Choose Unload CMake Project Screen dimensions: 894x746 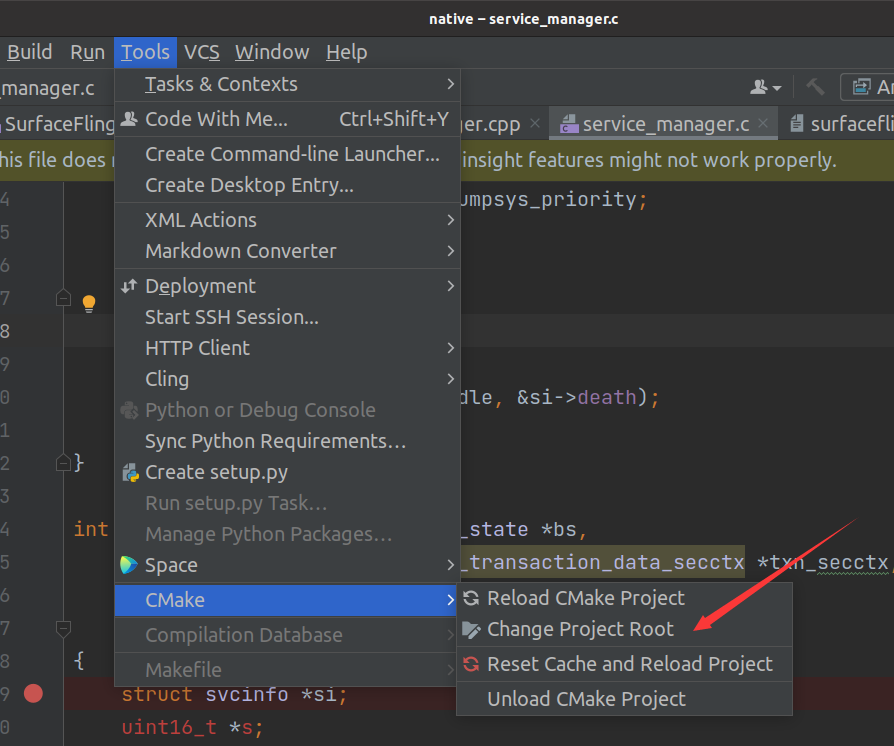586,699
